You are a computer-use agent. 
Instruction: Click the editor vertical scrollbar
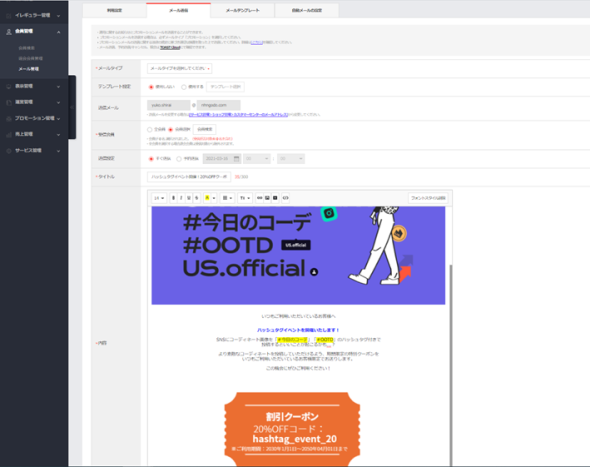(x=451, y=365)
